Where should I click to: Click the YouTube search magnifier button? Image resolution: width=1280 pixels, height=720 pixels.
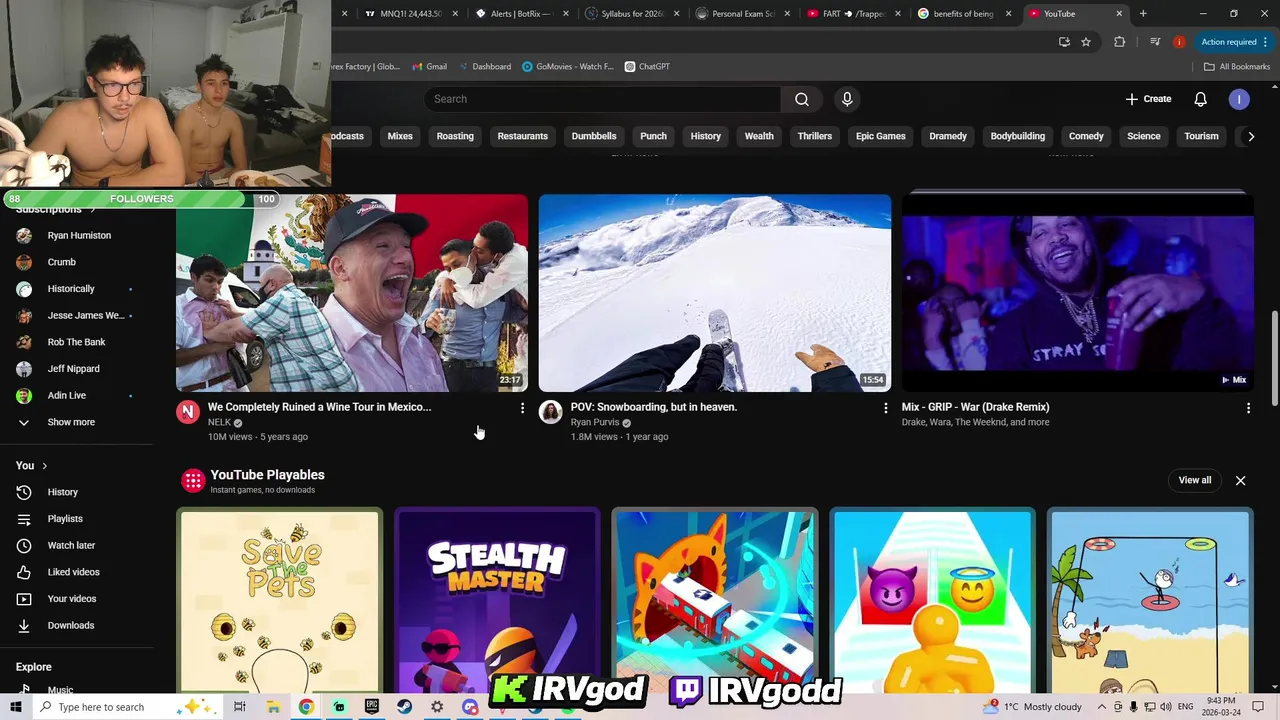pyautogui.click(x=802, y=99)
